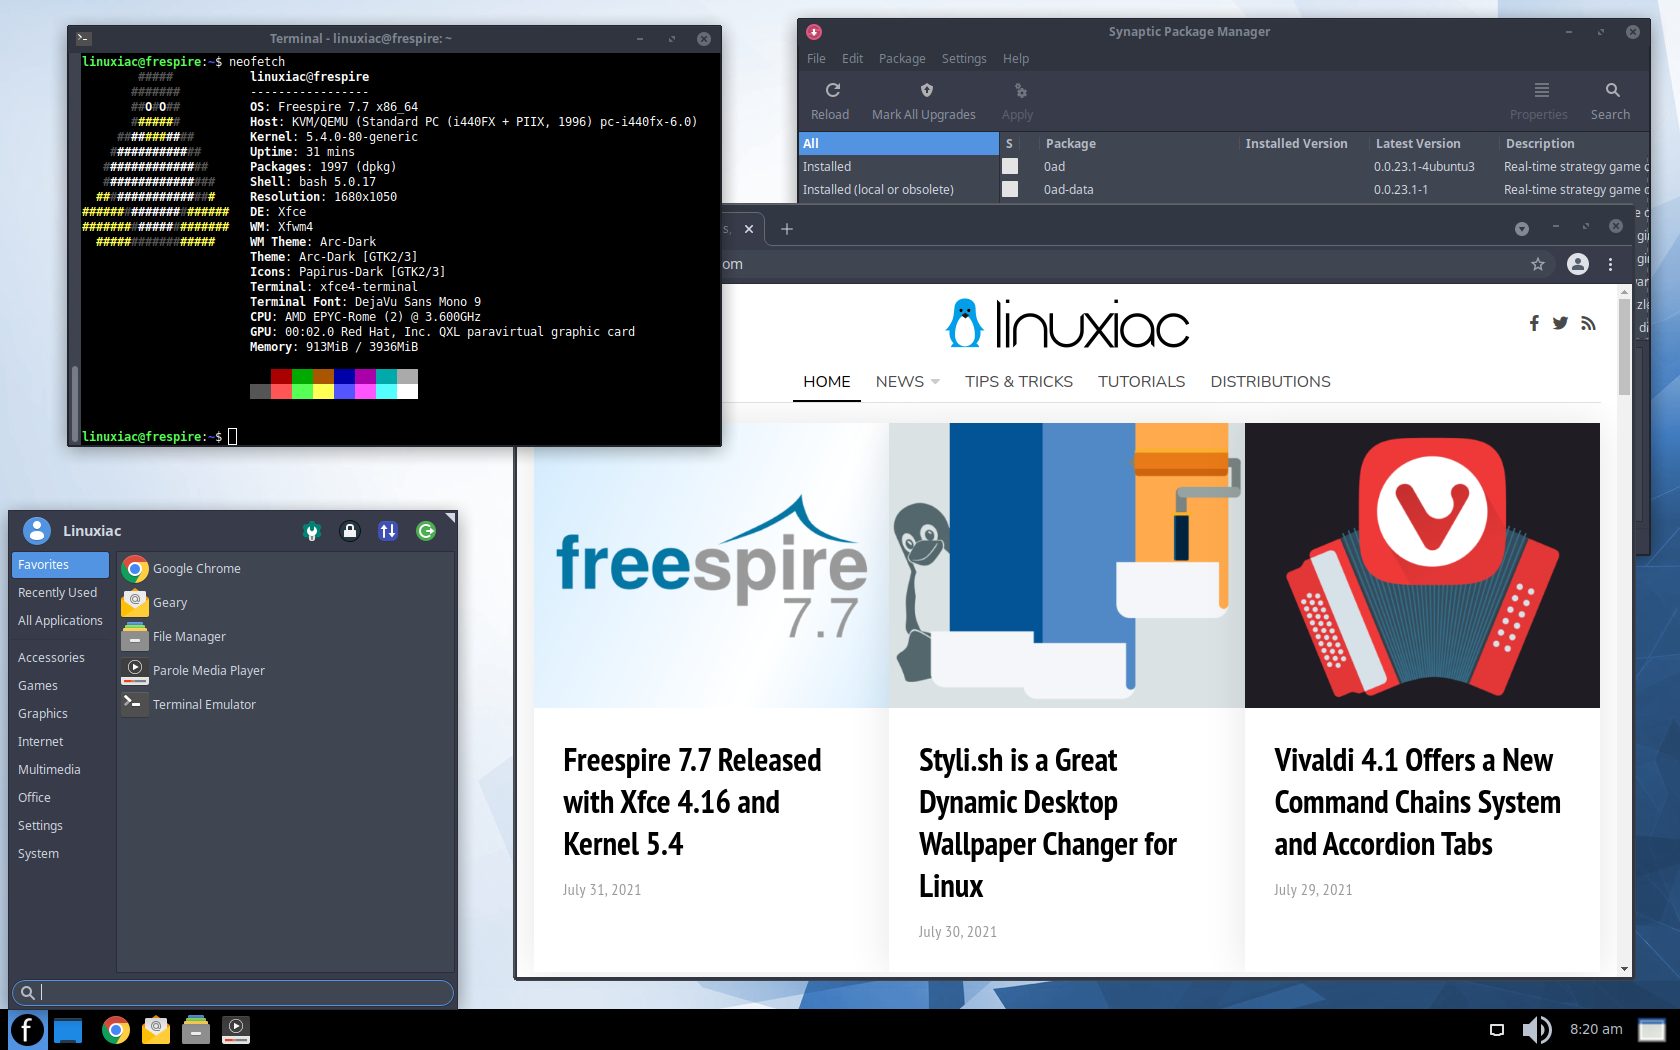Select All filter in Synaptic

coord(899,143)
